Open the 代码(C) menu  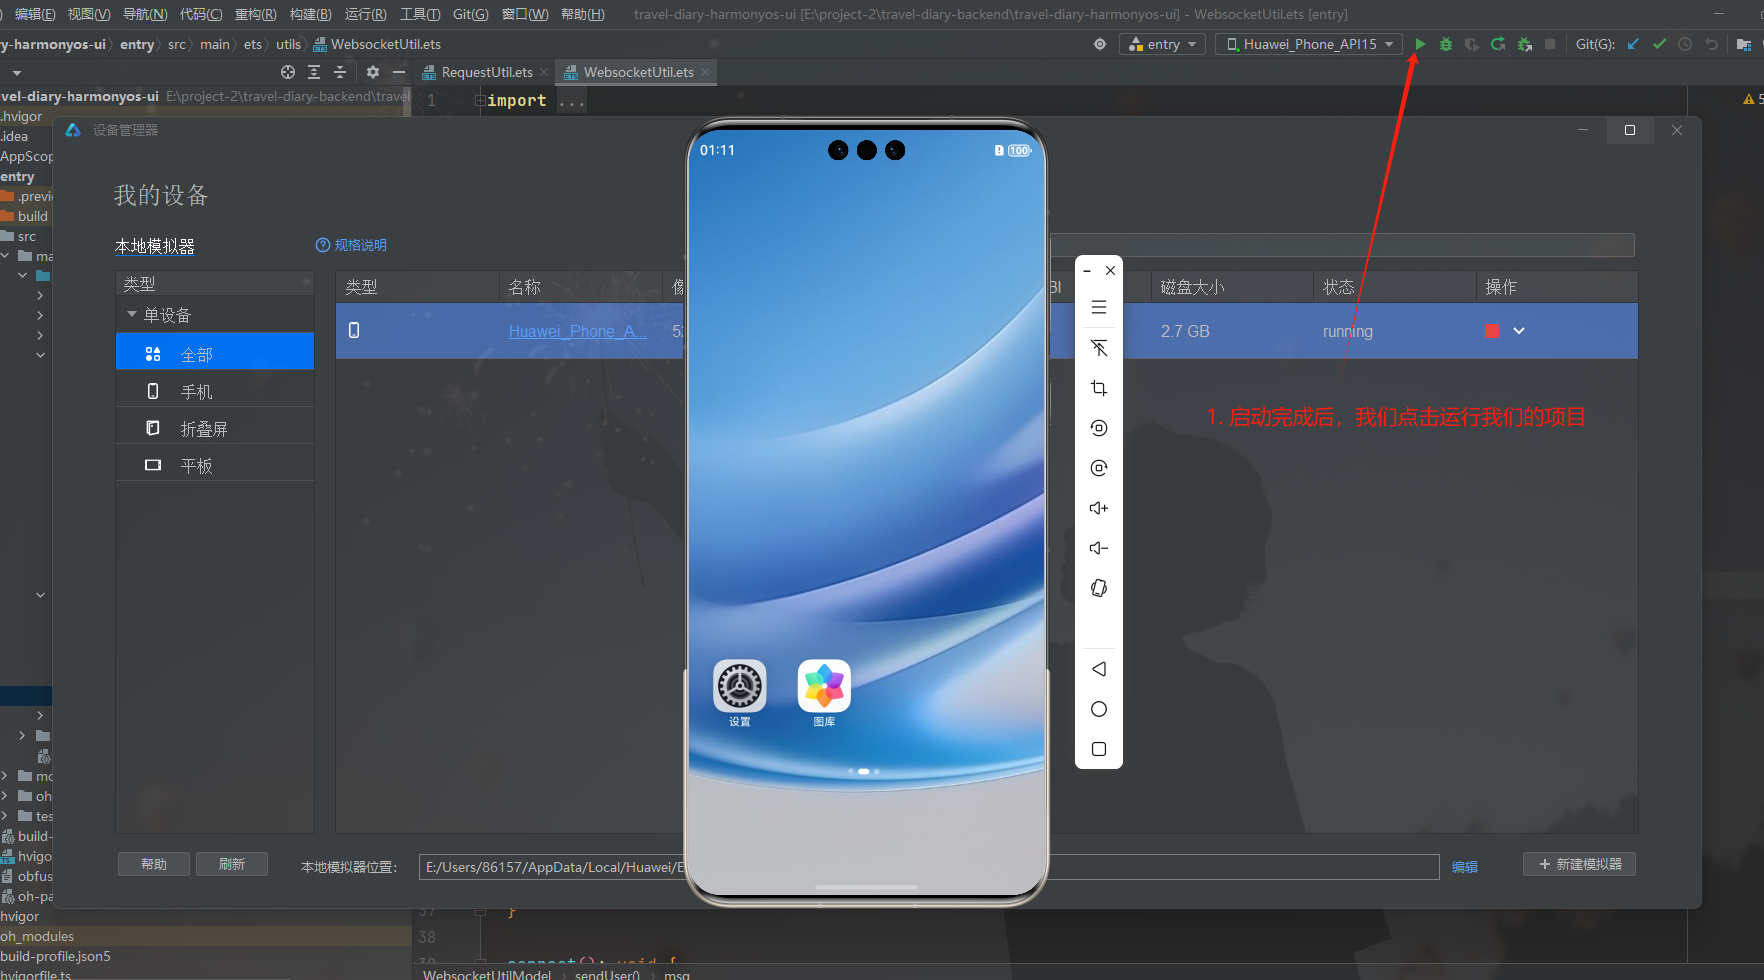click(201, 14)
